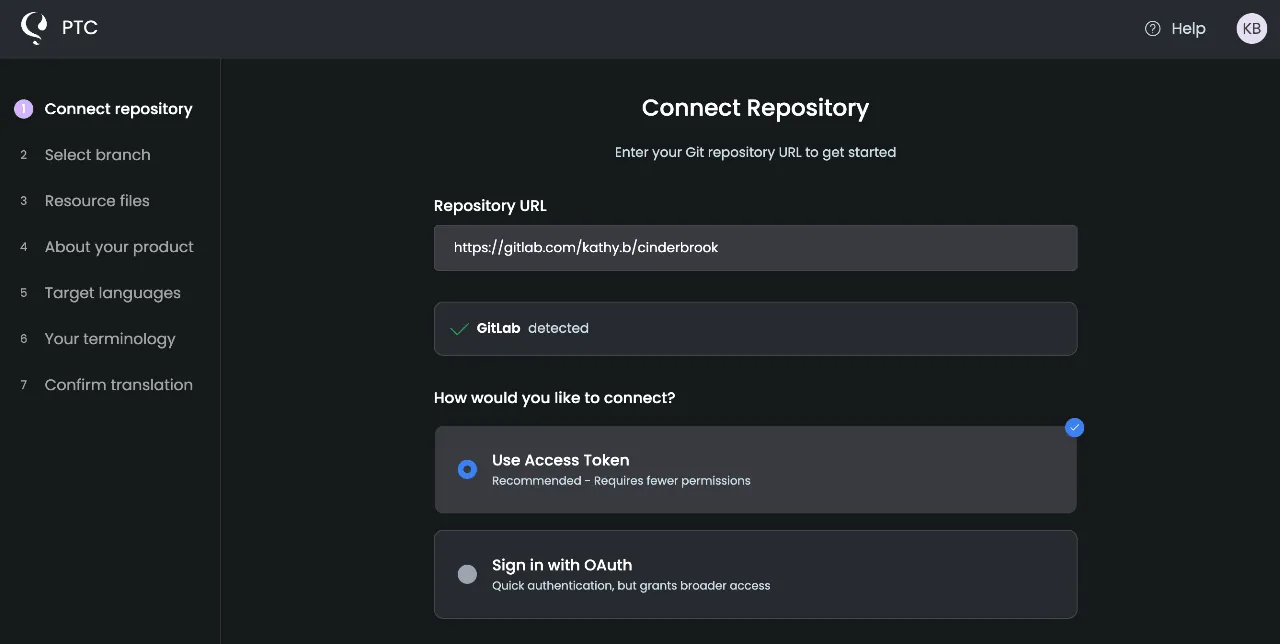
Task: Go to Connect repository step
Action: 118,109
